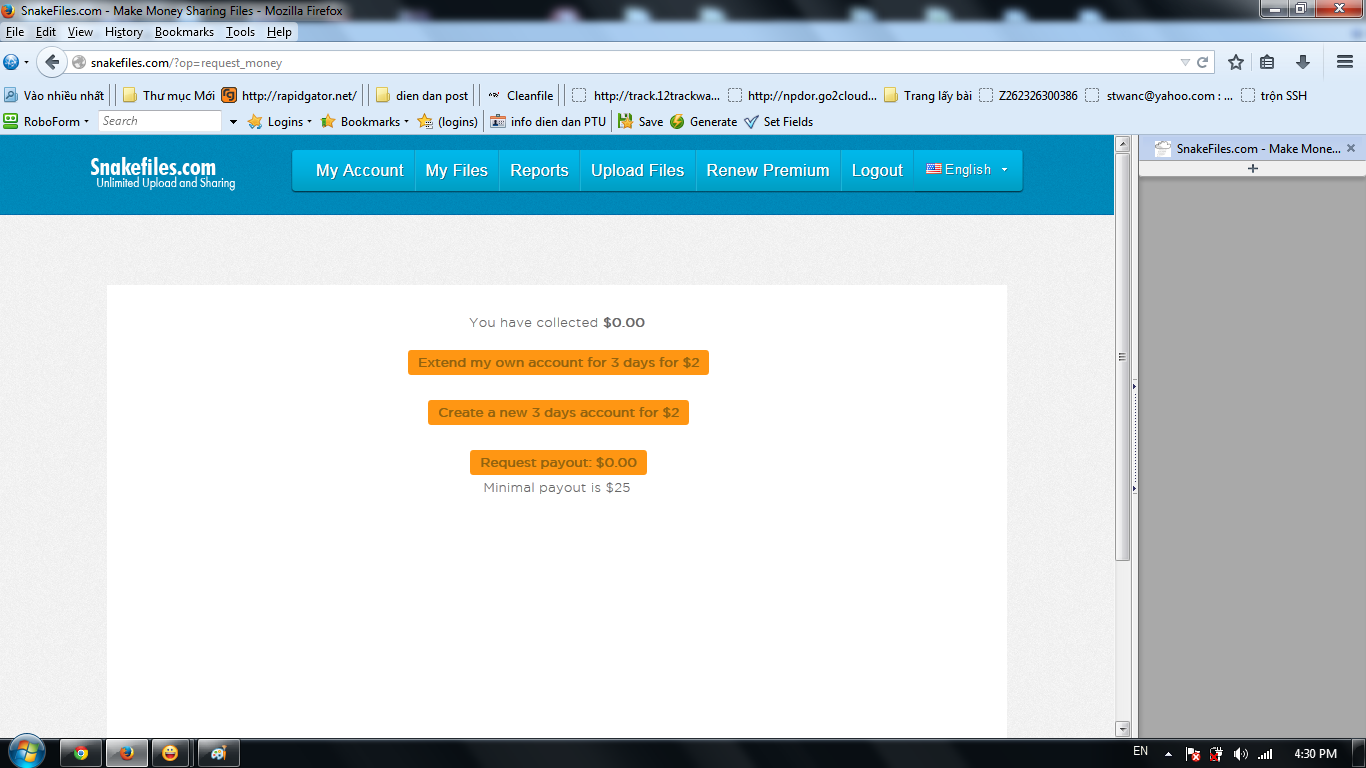Open the Help menu
1366x768 pixels.
(x=279, y=32)
